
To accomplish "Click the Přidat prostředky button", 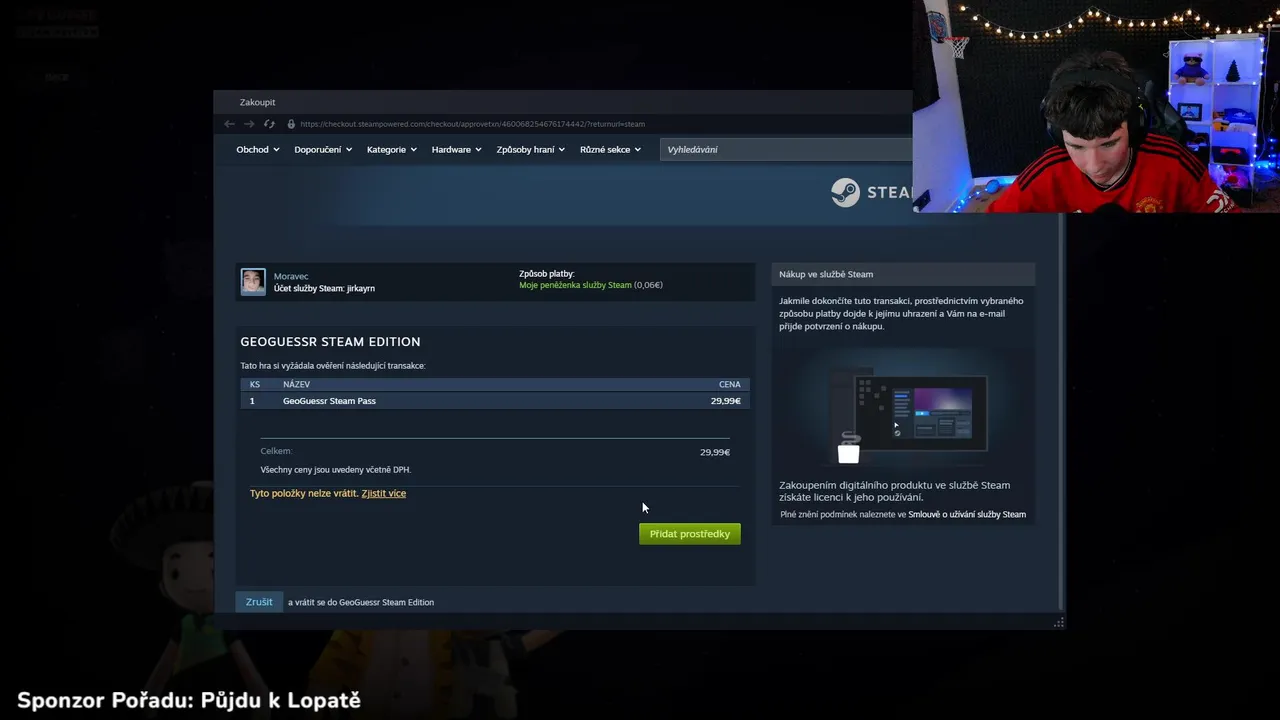I will pos(690,534).
